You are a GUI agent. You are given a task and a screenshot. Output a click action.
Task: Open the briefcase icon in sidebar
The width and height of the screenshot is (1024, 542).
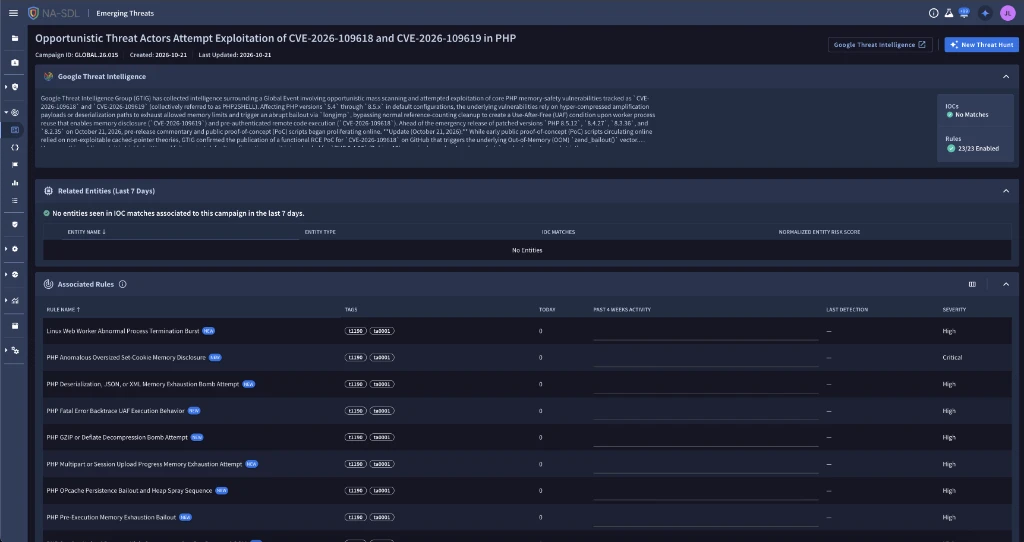pos(15,63)
